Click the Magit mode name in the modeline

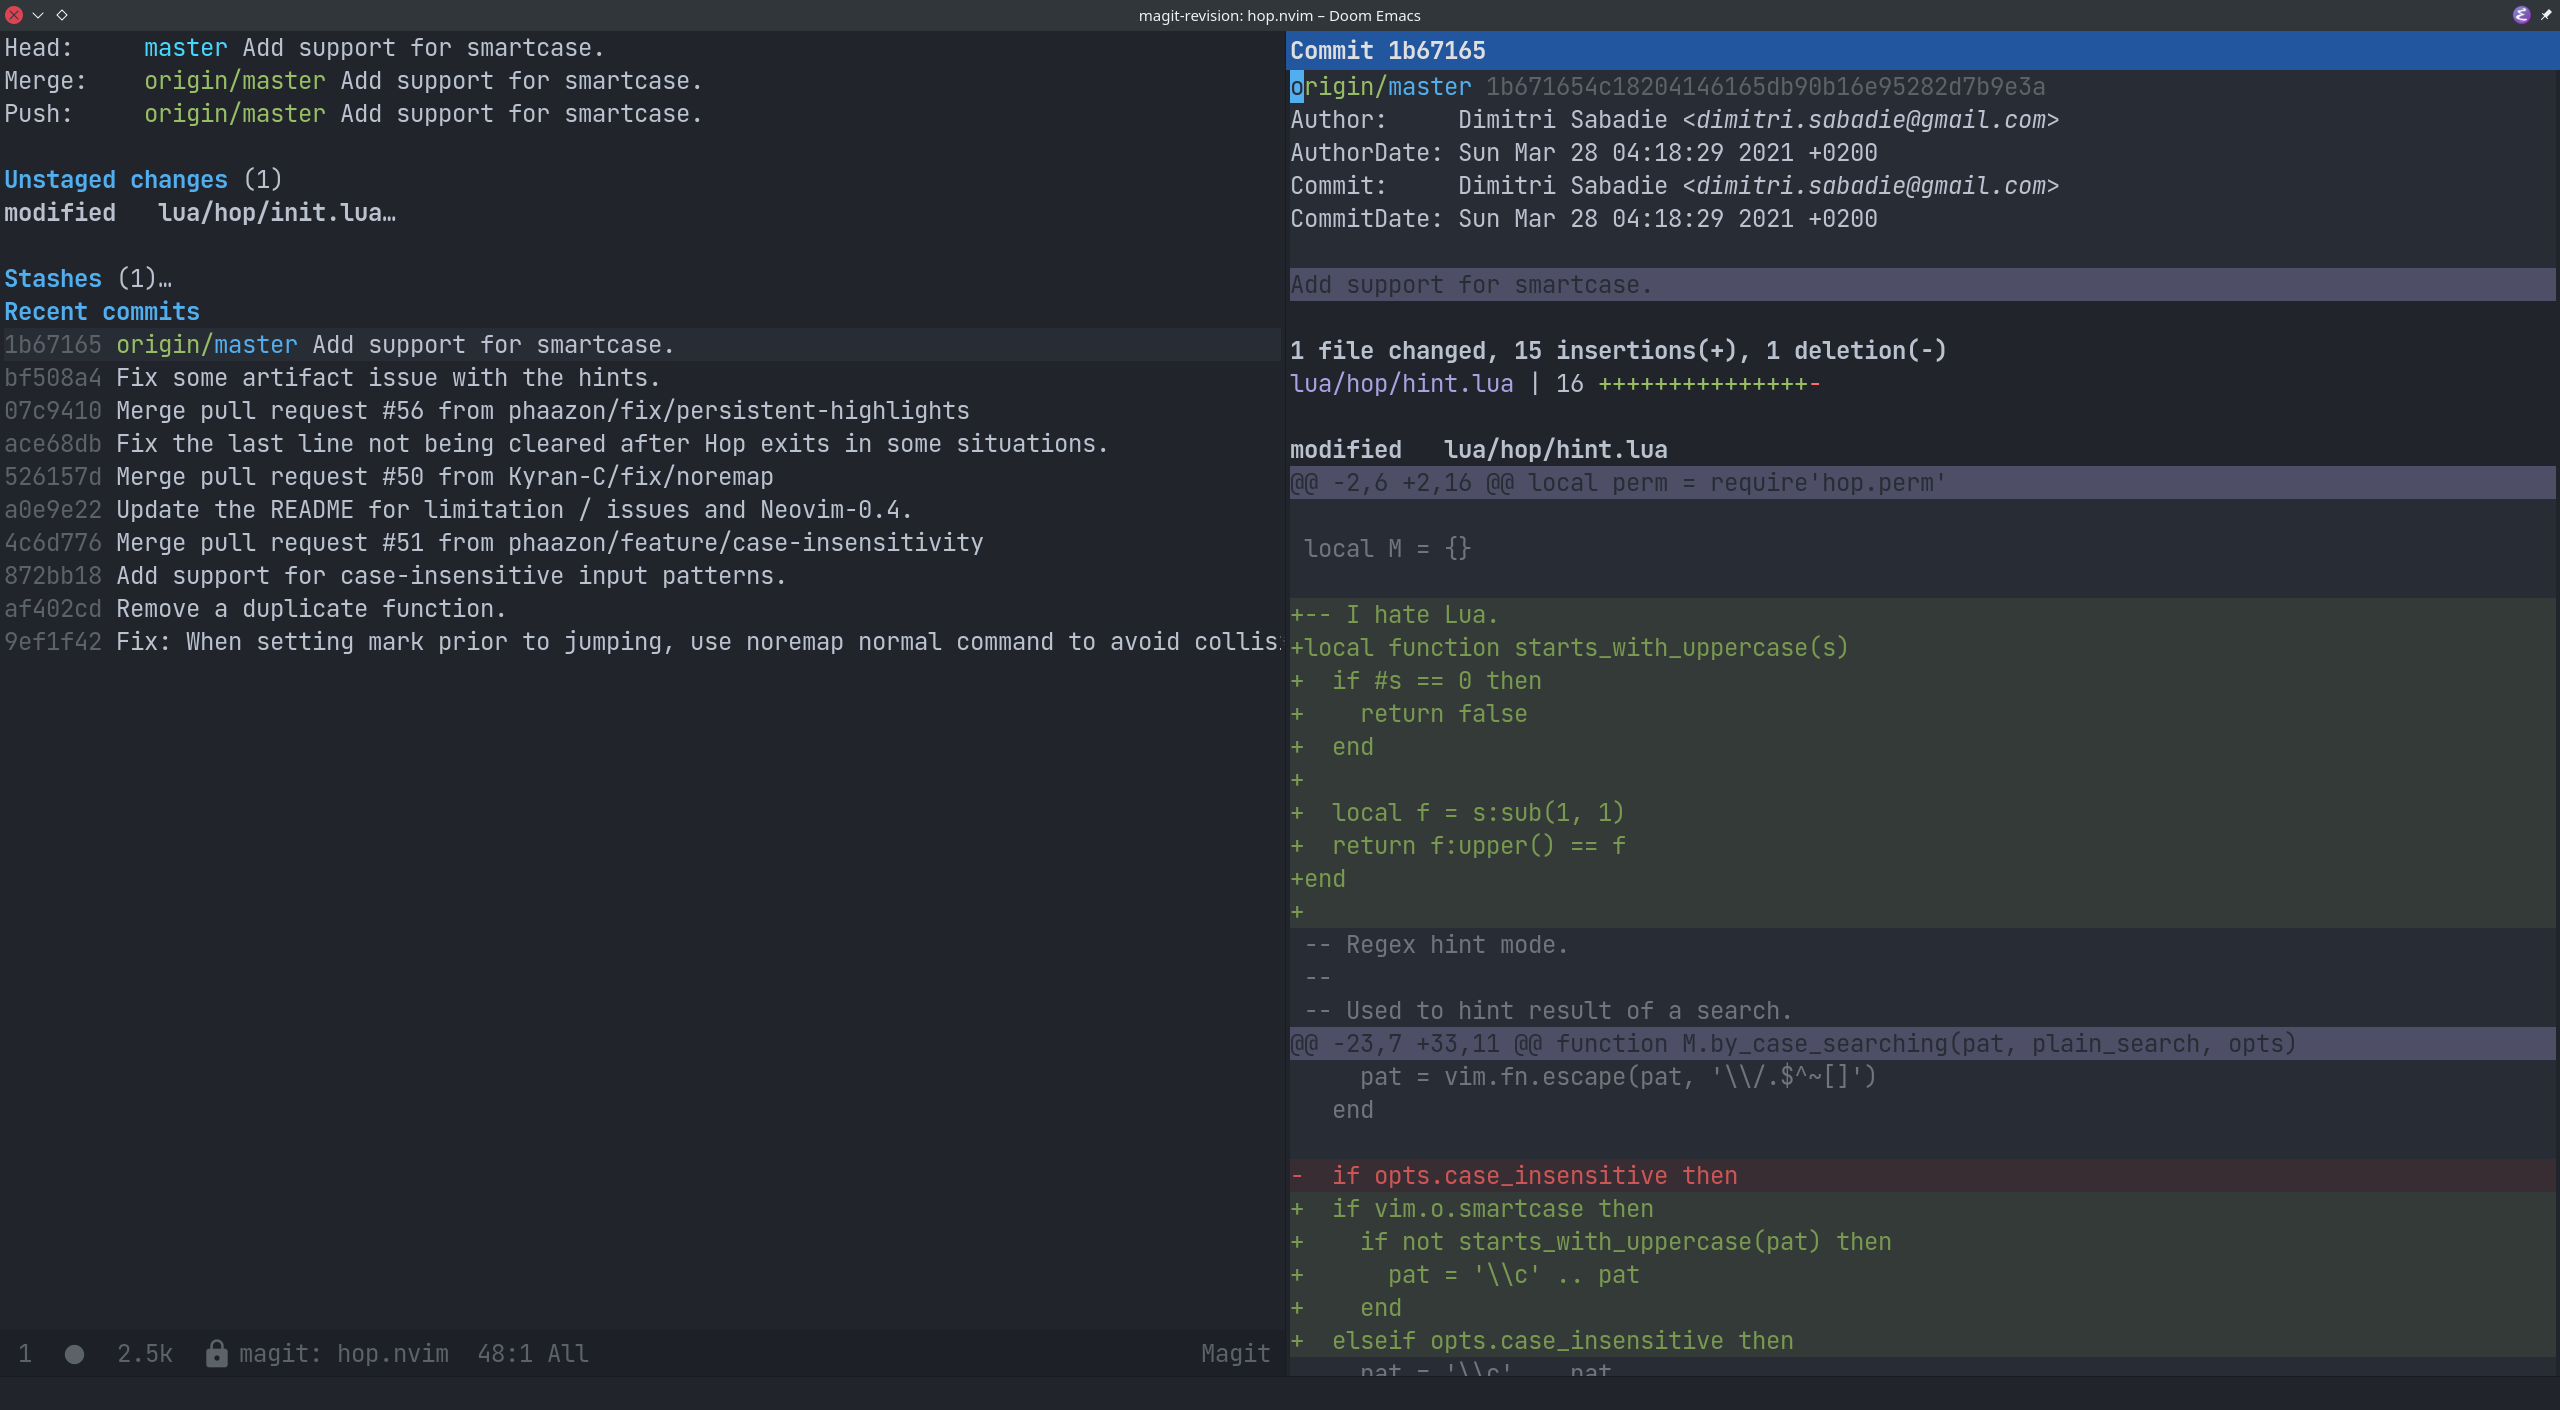1233,1353
